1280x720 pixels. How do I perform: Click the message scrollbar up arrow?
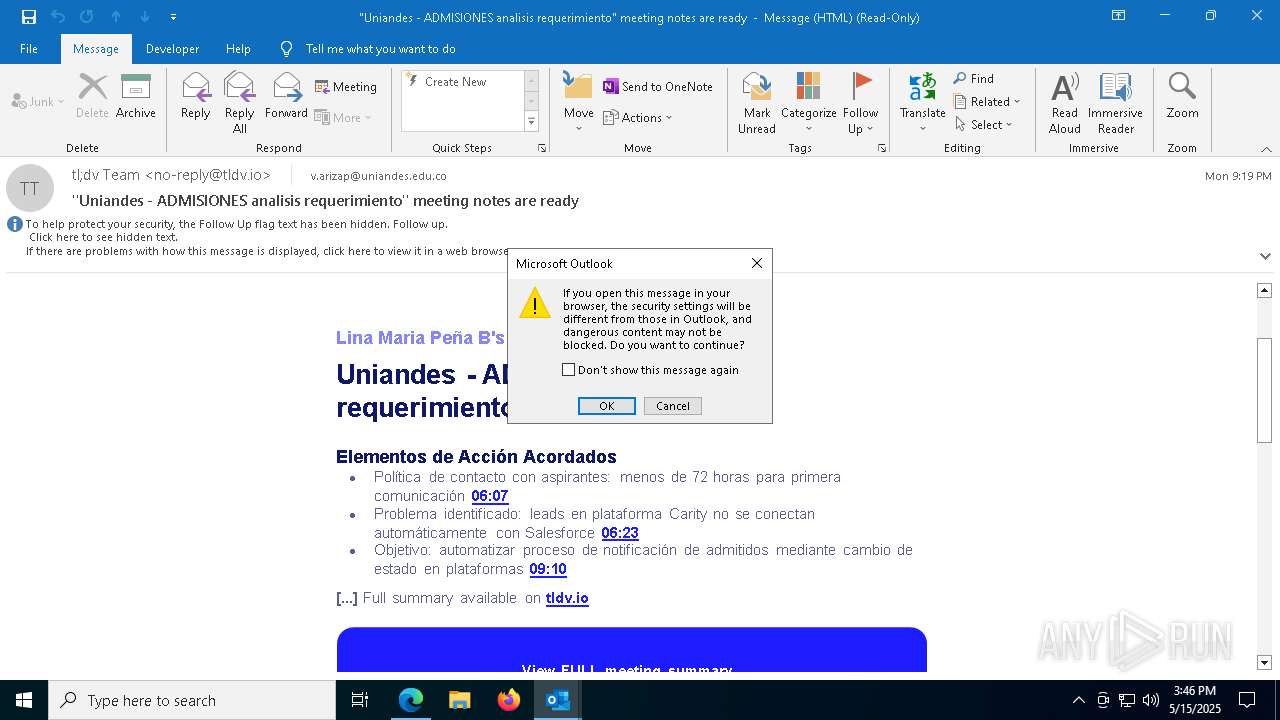tap(1264, 290)
